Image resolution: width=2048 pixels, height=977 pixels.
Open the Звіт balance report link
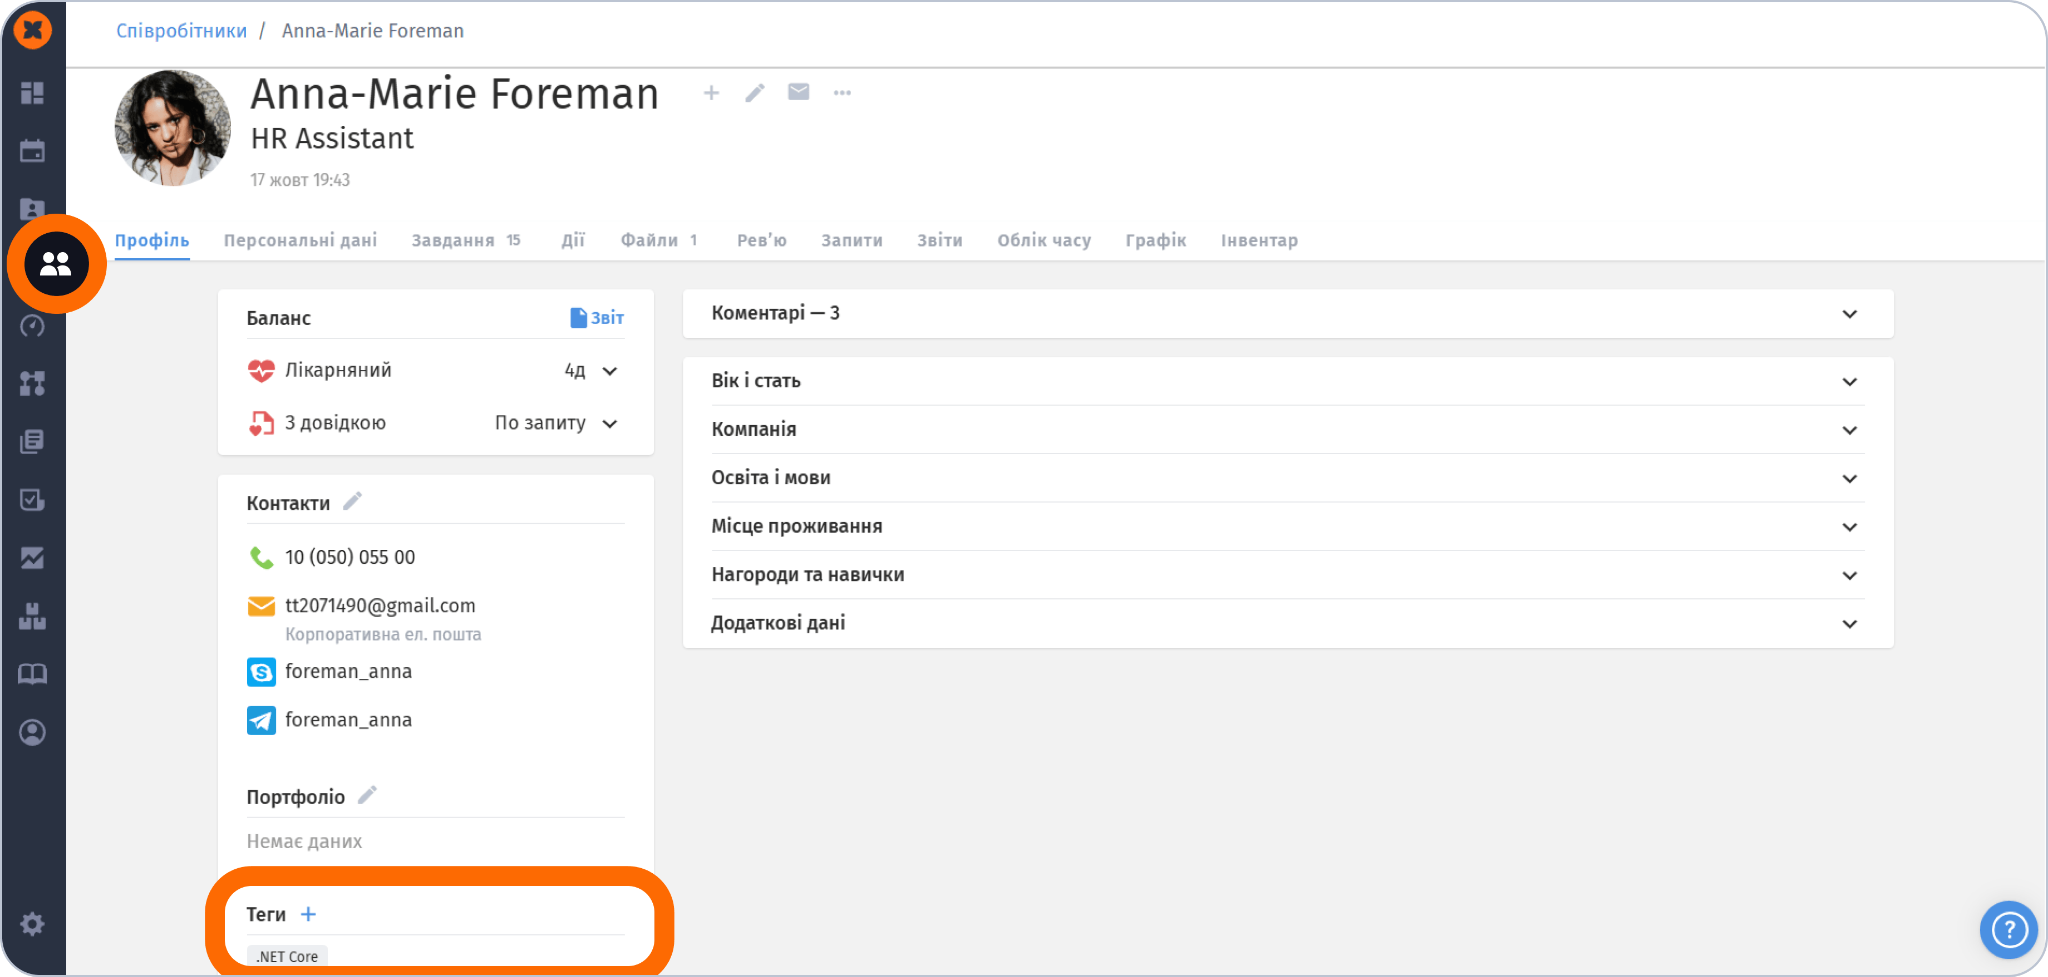point(597,318)
